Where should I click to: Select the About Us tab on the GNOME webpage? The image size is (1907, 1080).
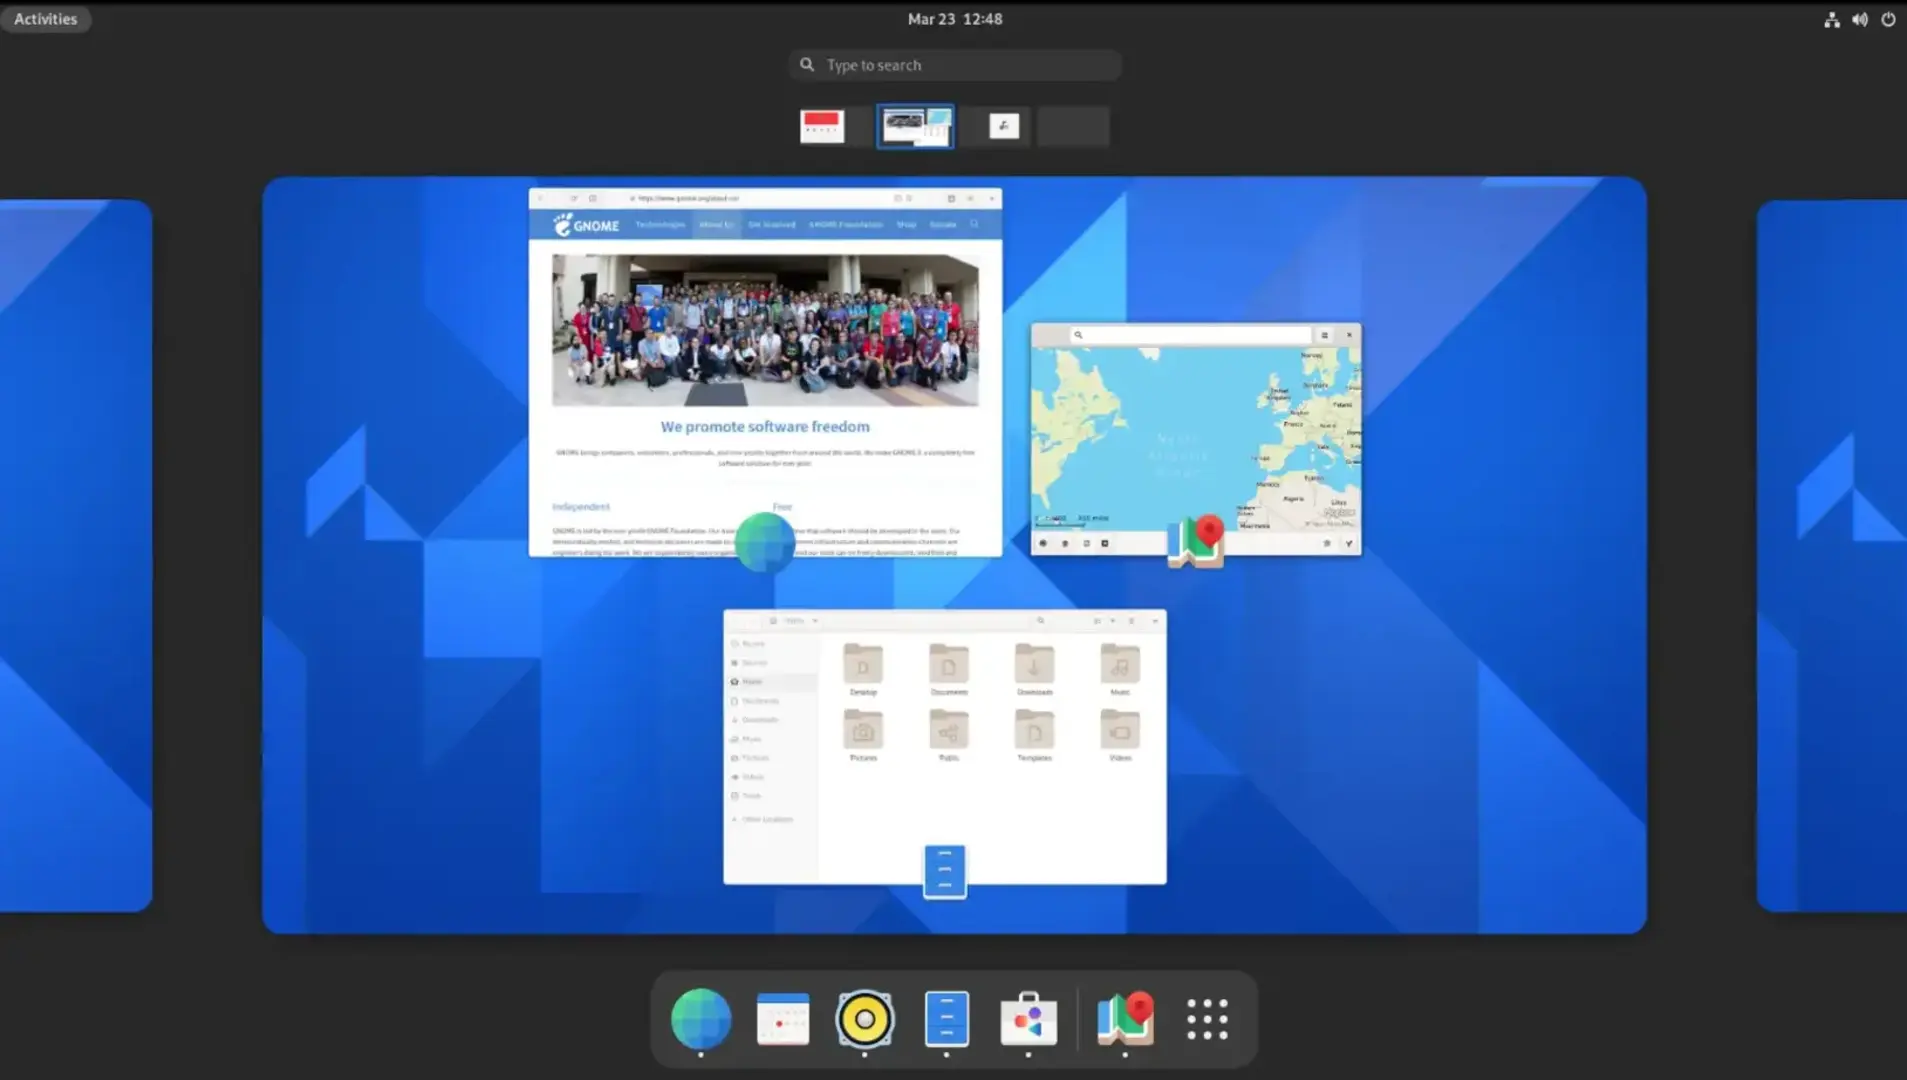(x=716, y=226)
